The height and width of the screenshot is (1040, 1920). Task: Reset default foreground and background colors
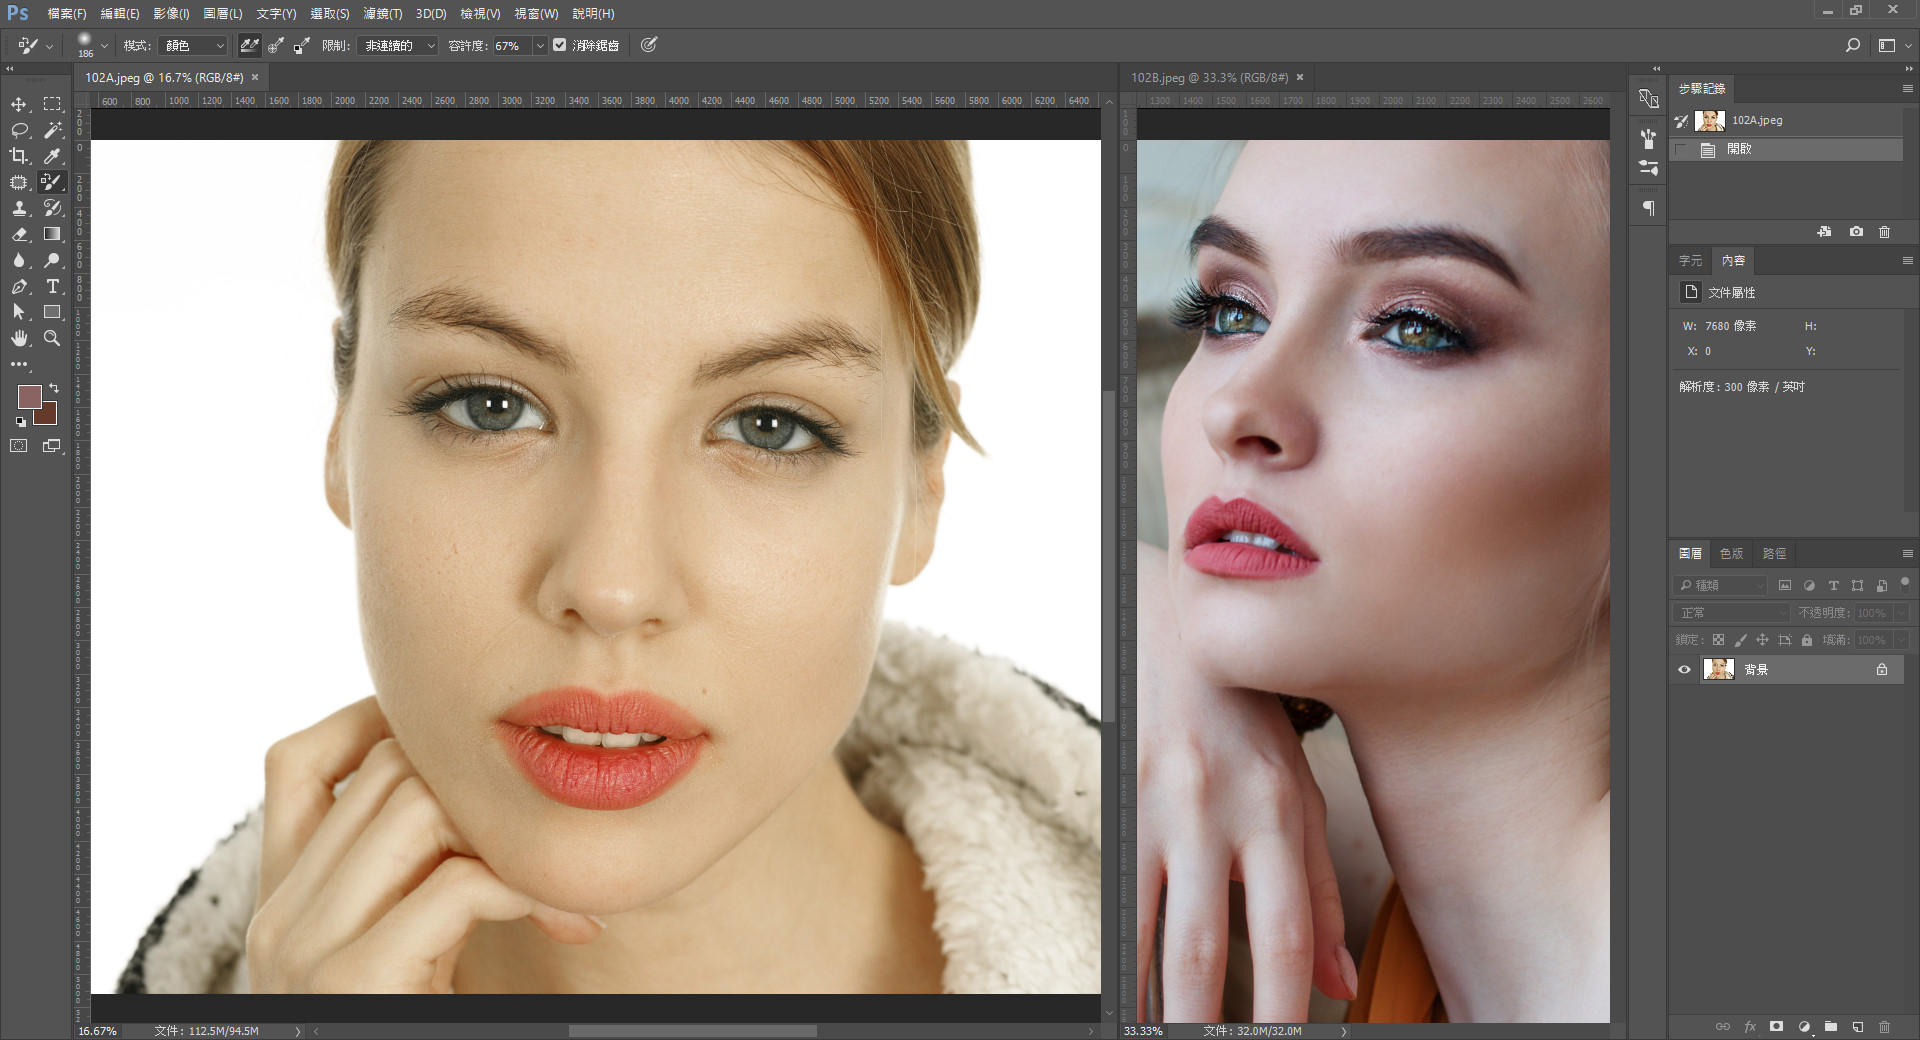tap(21, 422)
